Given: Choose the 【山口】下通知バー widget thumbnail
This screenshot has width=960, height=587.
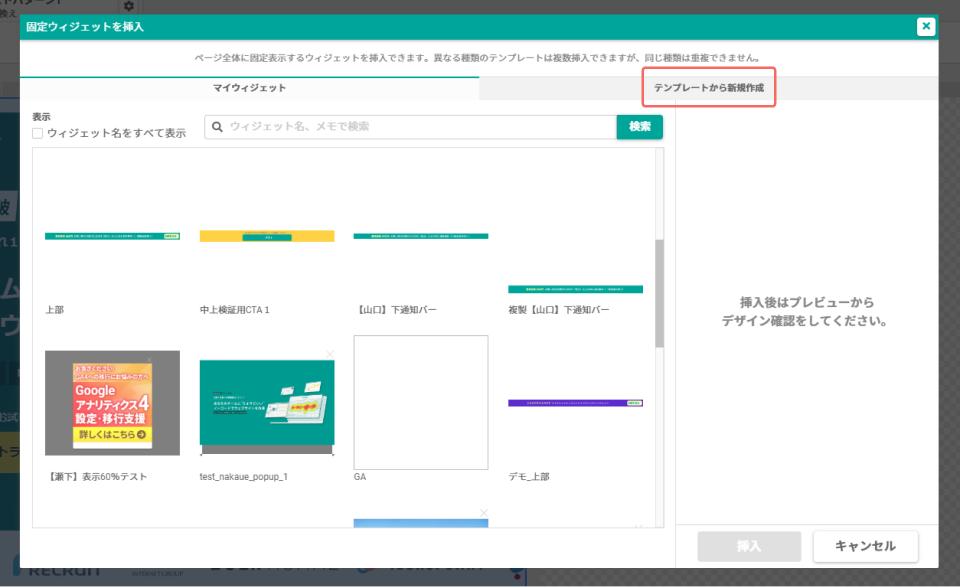Looking at the screenshot, I should [x=421, y=236].
